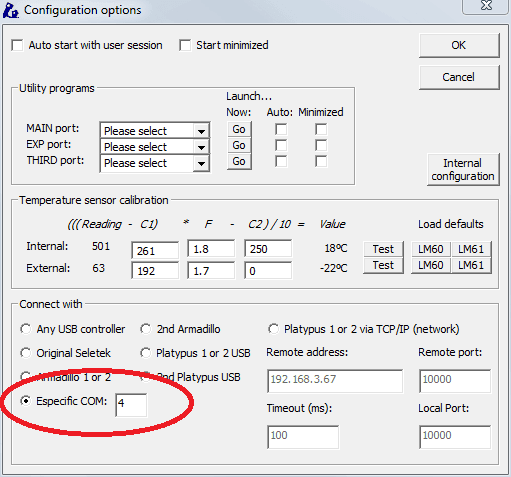This screenshot has height=477, width=511.
Task: Test the Internal temperature sensor calibration
Action: pyautogui.click(x=383, y=249)
